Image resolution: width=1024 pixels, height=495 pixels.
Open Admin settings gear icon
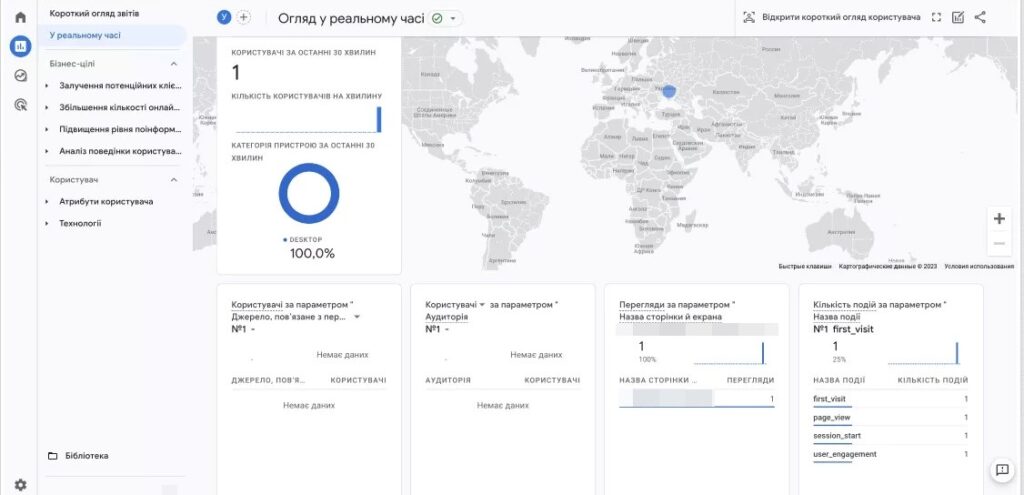[x=20, y=485]
